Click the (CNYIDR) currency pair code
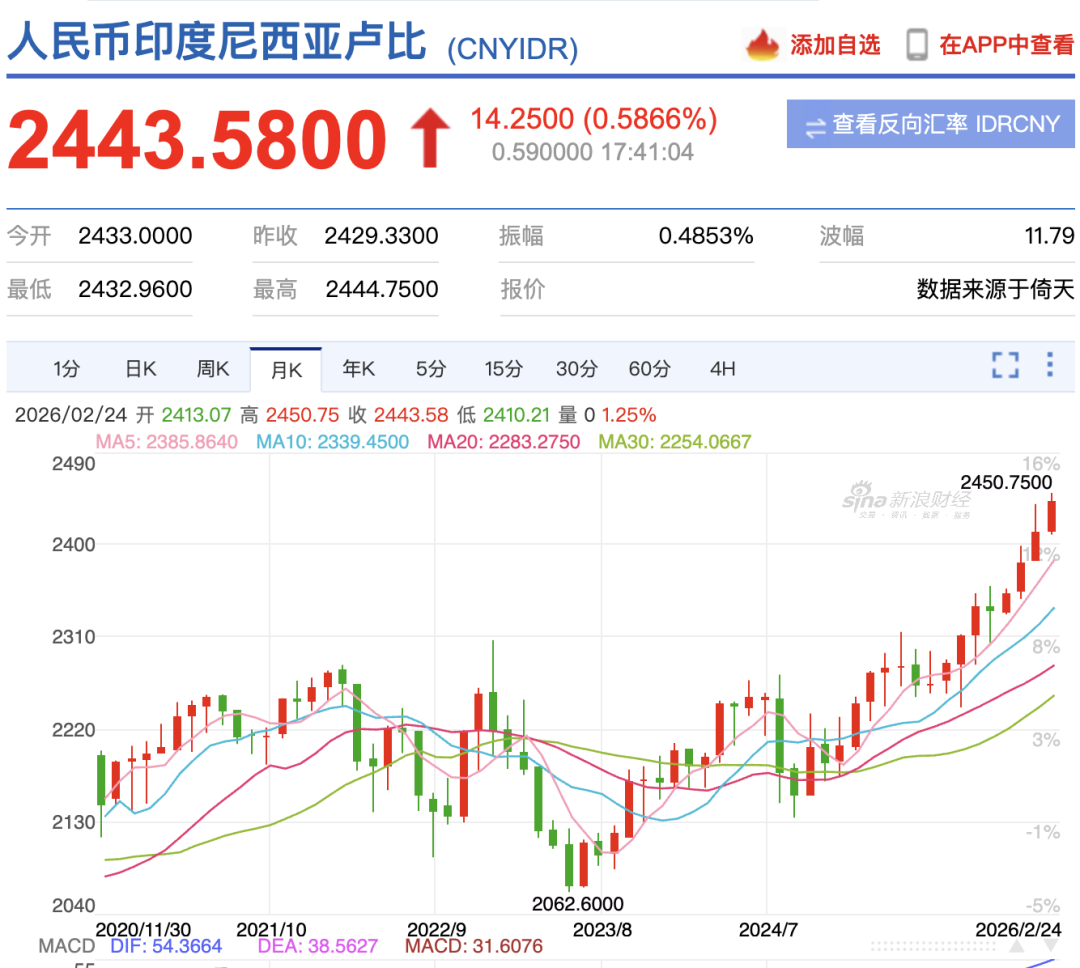The image size is (1080, 968). [x=512, y=49]
